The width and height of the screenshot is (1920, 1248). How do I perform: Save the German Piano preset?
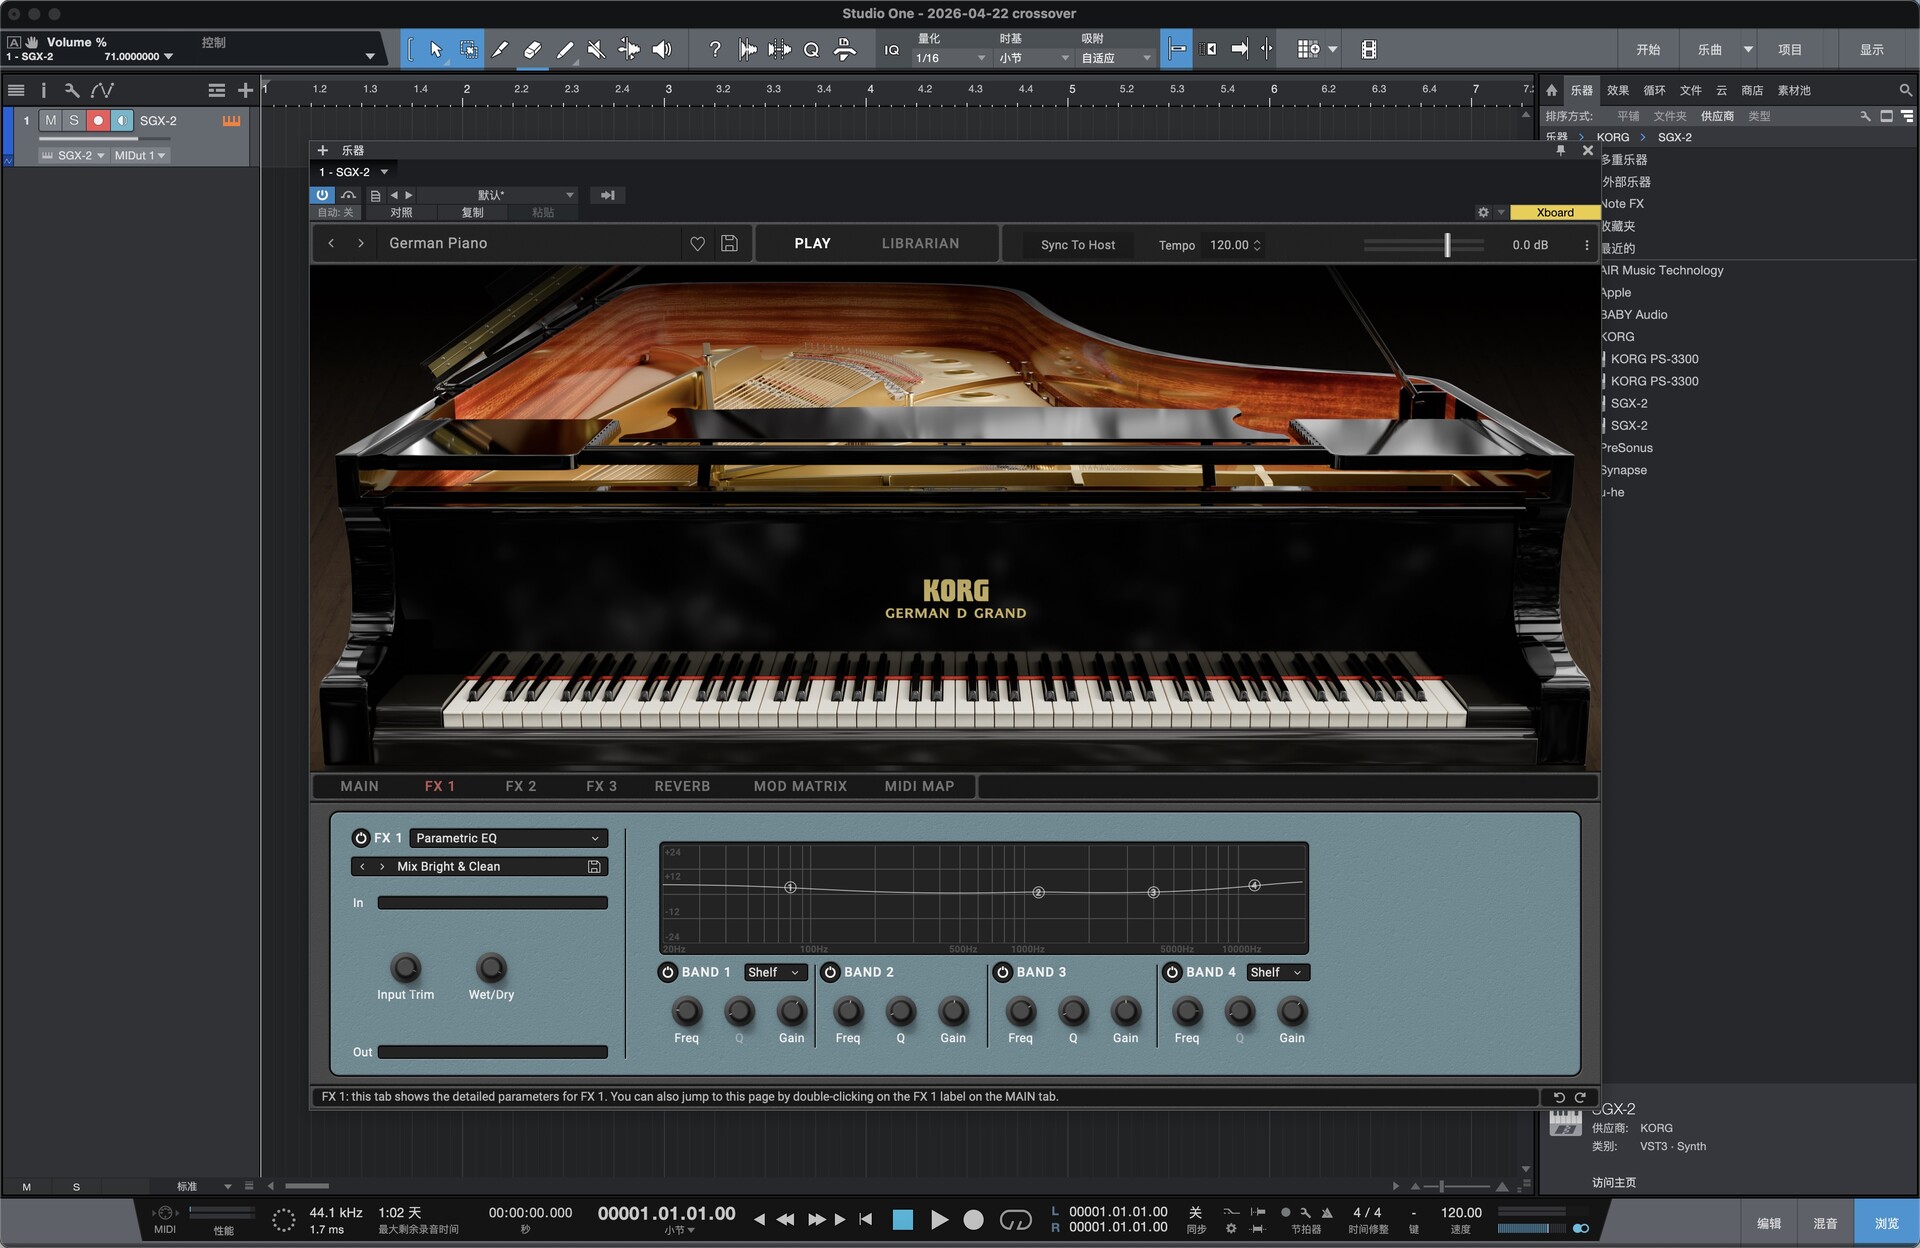point(729,243)
